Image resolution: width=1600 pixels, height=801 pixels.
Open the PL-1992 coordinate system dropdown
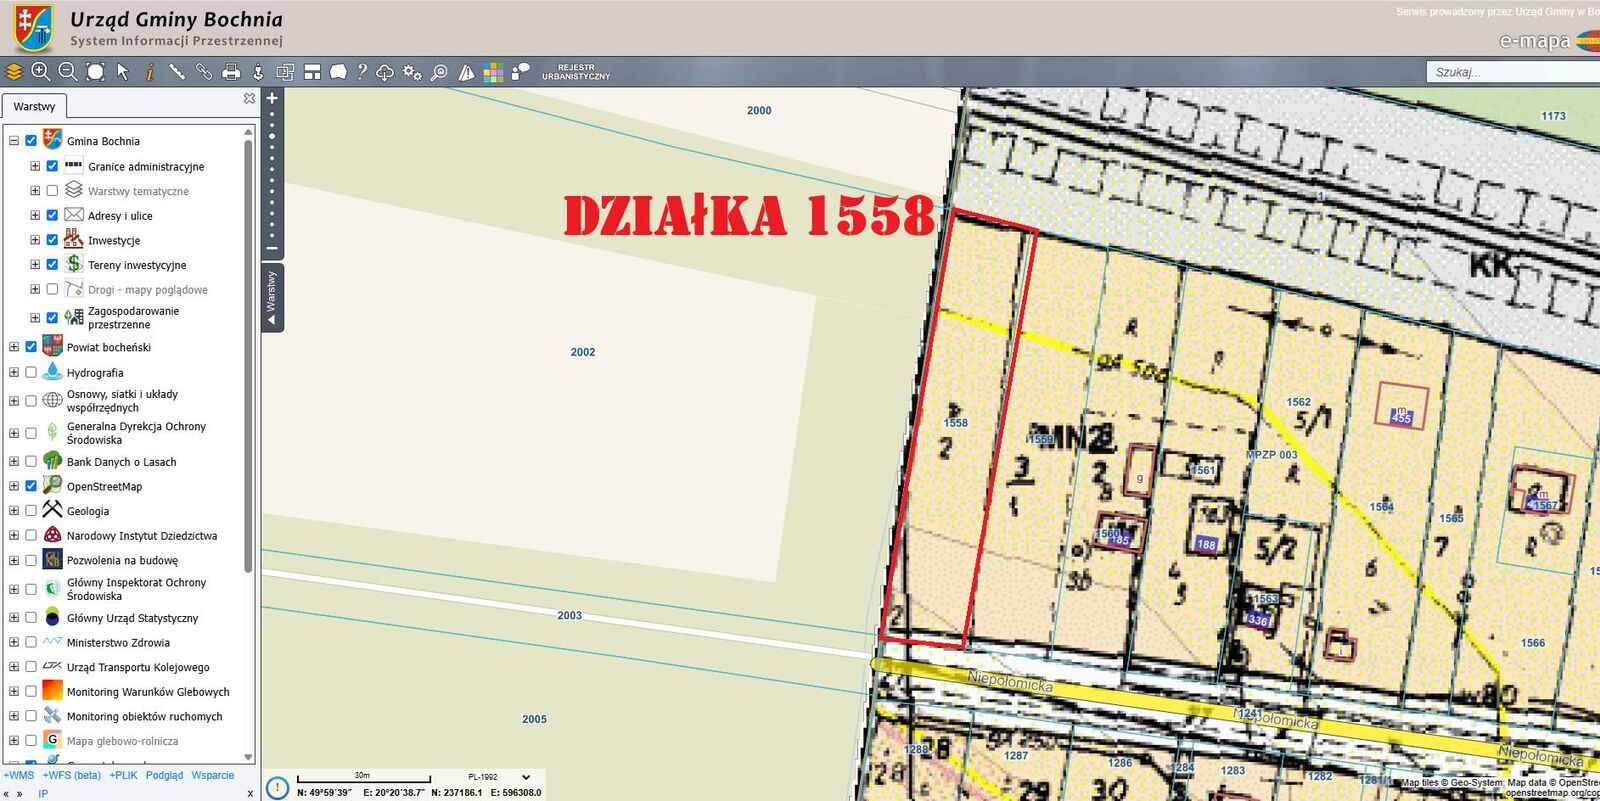click(498, 777)
